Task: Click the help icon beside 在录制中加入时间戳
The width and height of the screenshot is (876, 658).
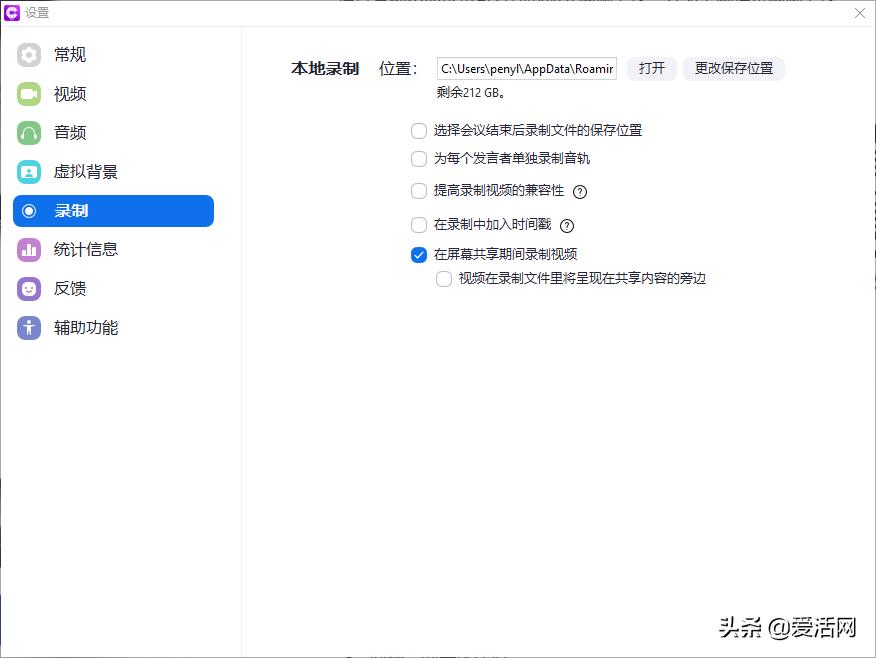Action: click(x=567, y=225)
